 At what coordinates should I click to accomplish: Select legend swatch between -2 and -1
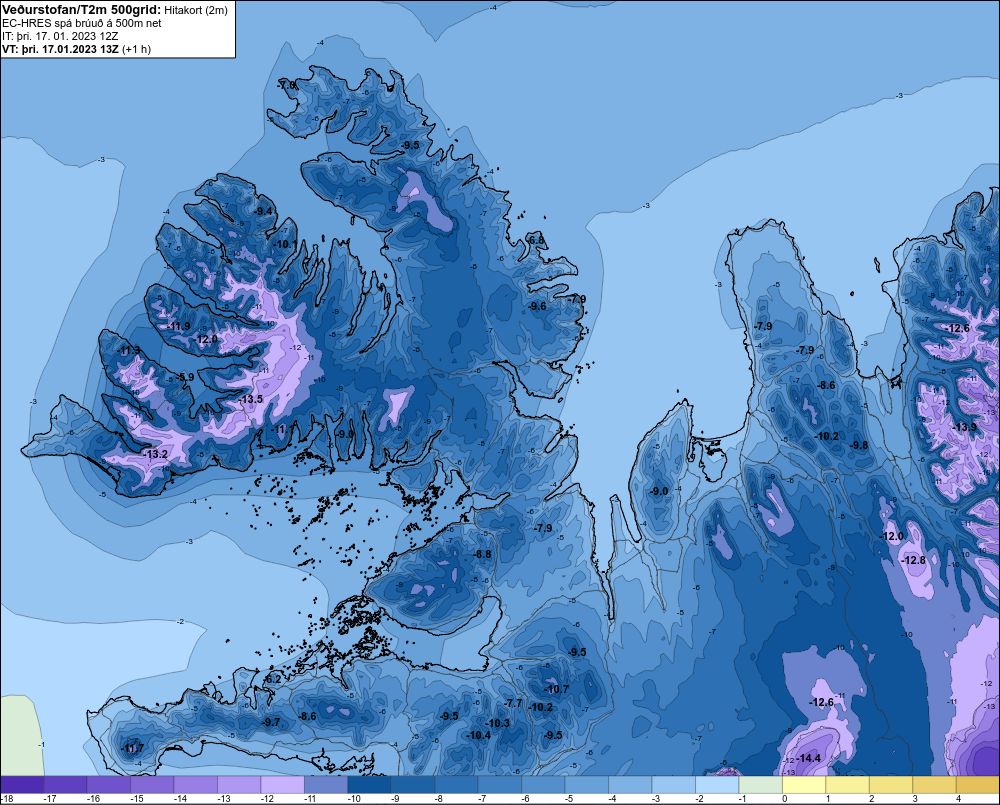[x=716, y=784]
